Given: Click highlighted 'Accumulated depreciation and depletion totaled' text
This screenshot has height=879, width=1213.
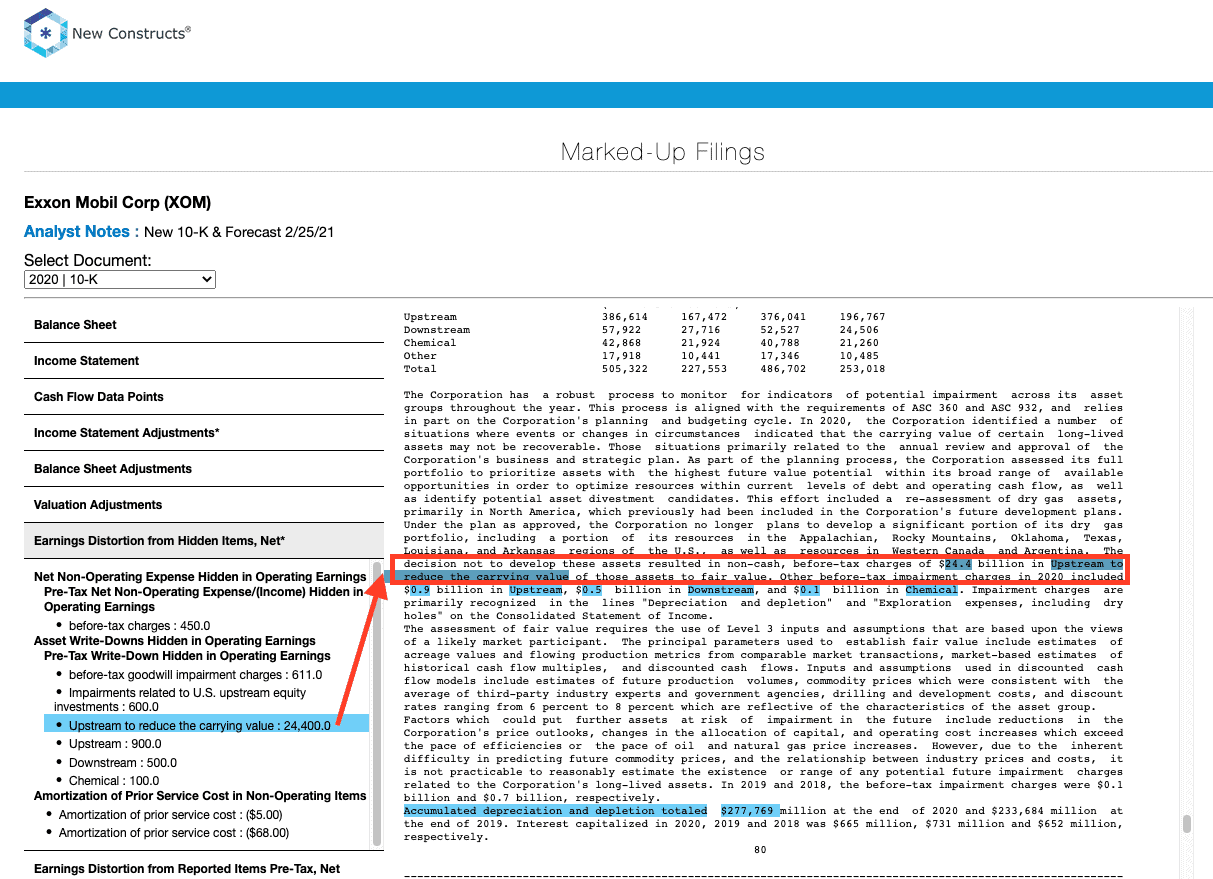Looking at the screenshot, I should point(555,811).
